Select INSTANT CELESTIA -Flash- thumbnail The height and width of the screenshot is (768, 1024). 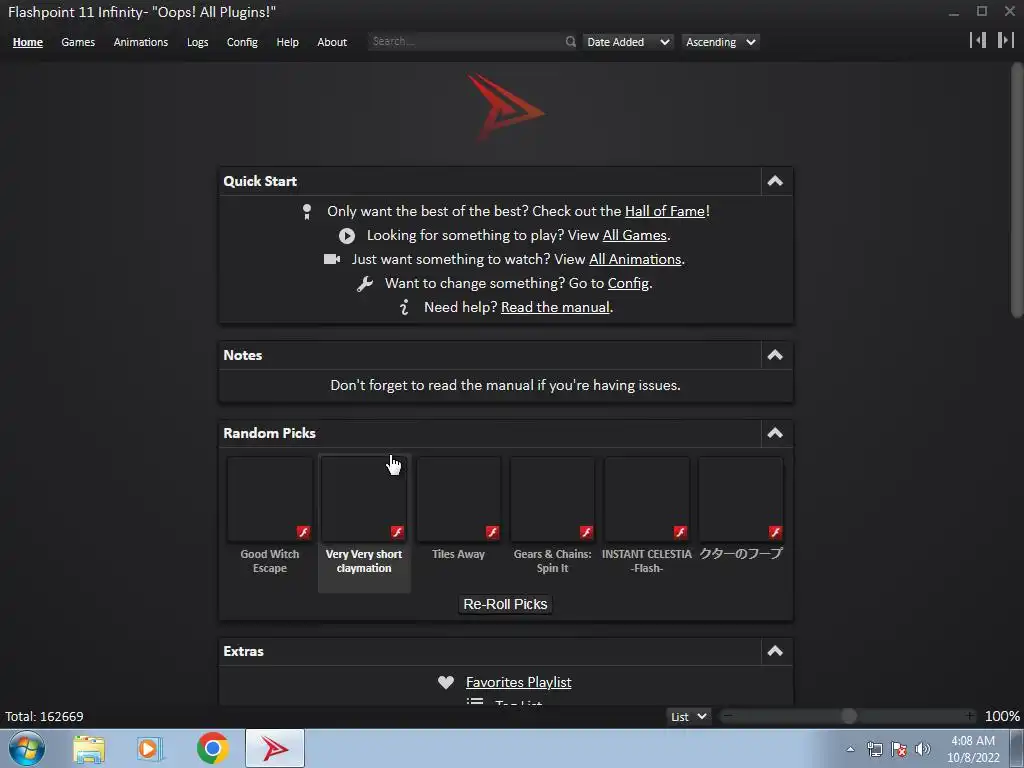pos(647,500)
